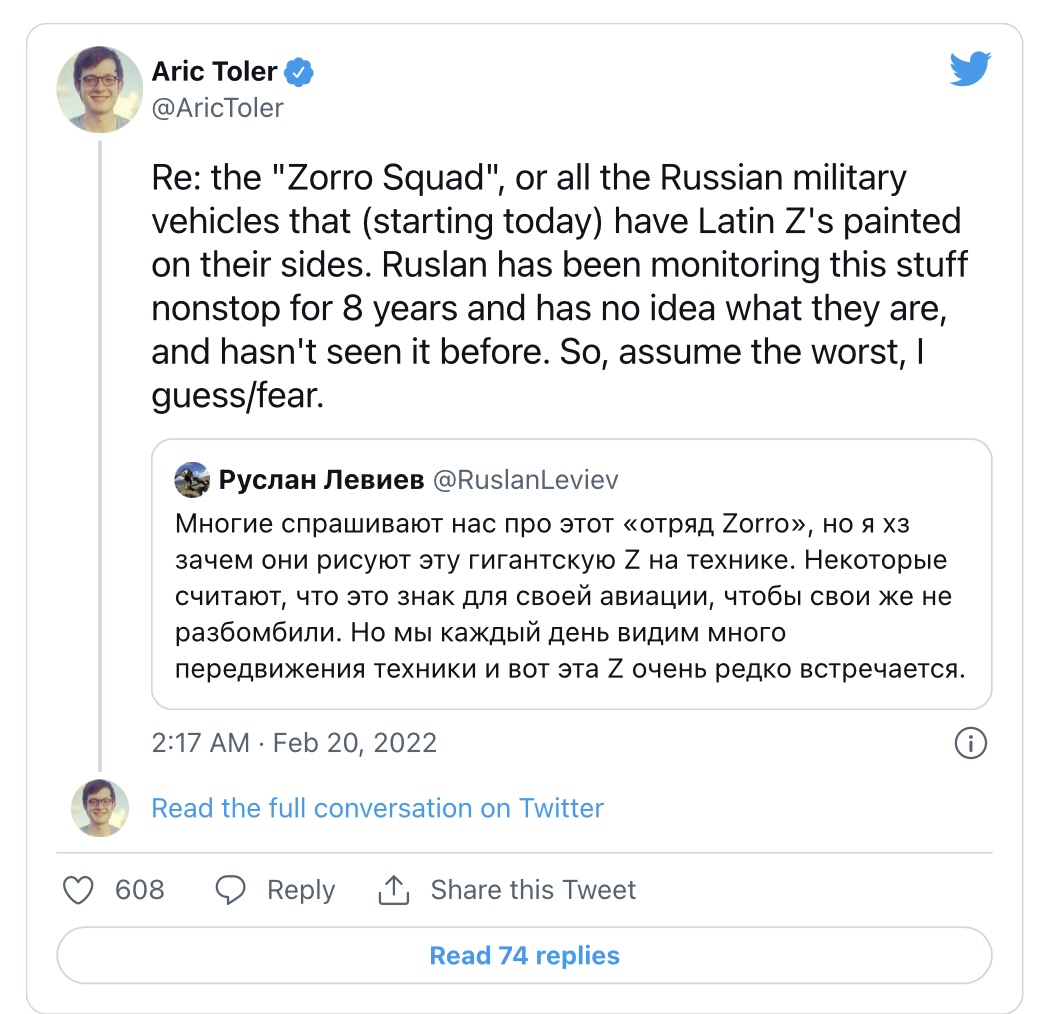This screenshot has height=1014, width=1041.
Task: Open the Aric Toler display name
Action: pos(213,73)
